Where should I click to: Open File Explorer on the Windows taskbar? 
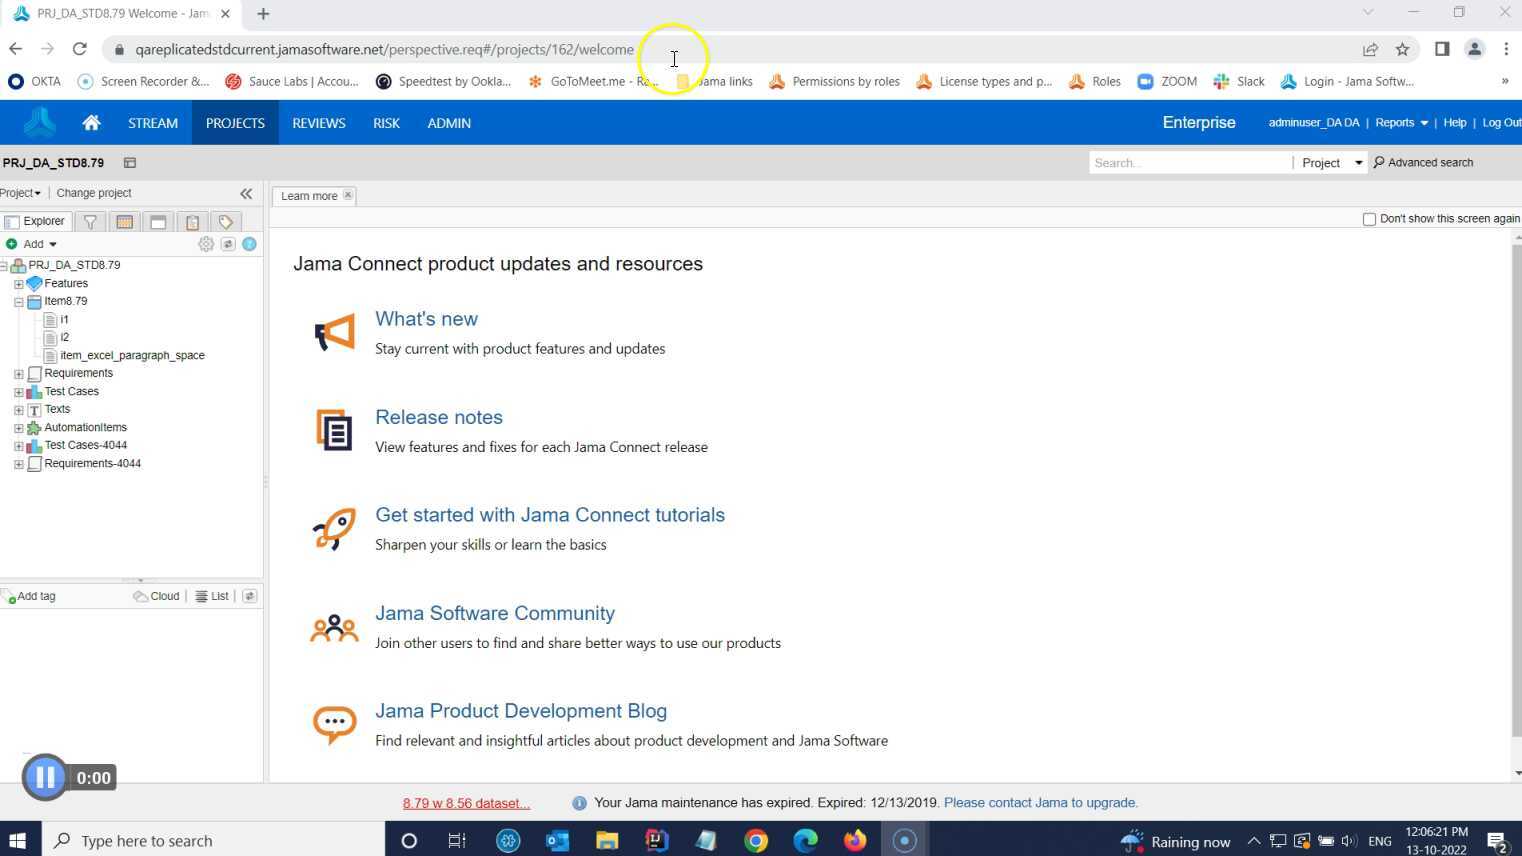coord(607,841)
